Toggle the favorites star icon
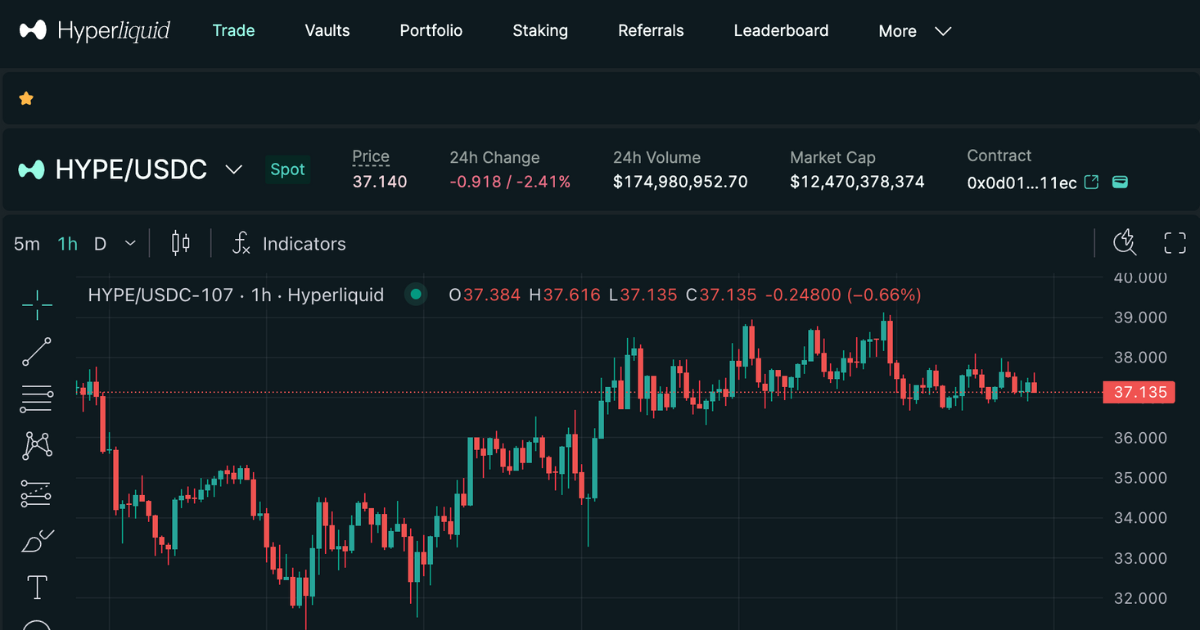This screenshot has height=630, width=1200. pyautogui.click(x=26, y=98)
